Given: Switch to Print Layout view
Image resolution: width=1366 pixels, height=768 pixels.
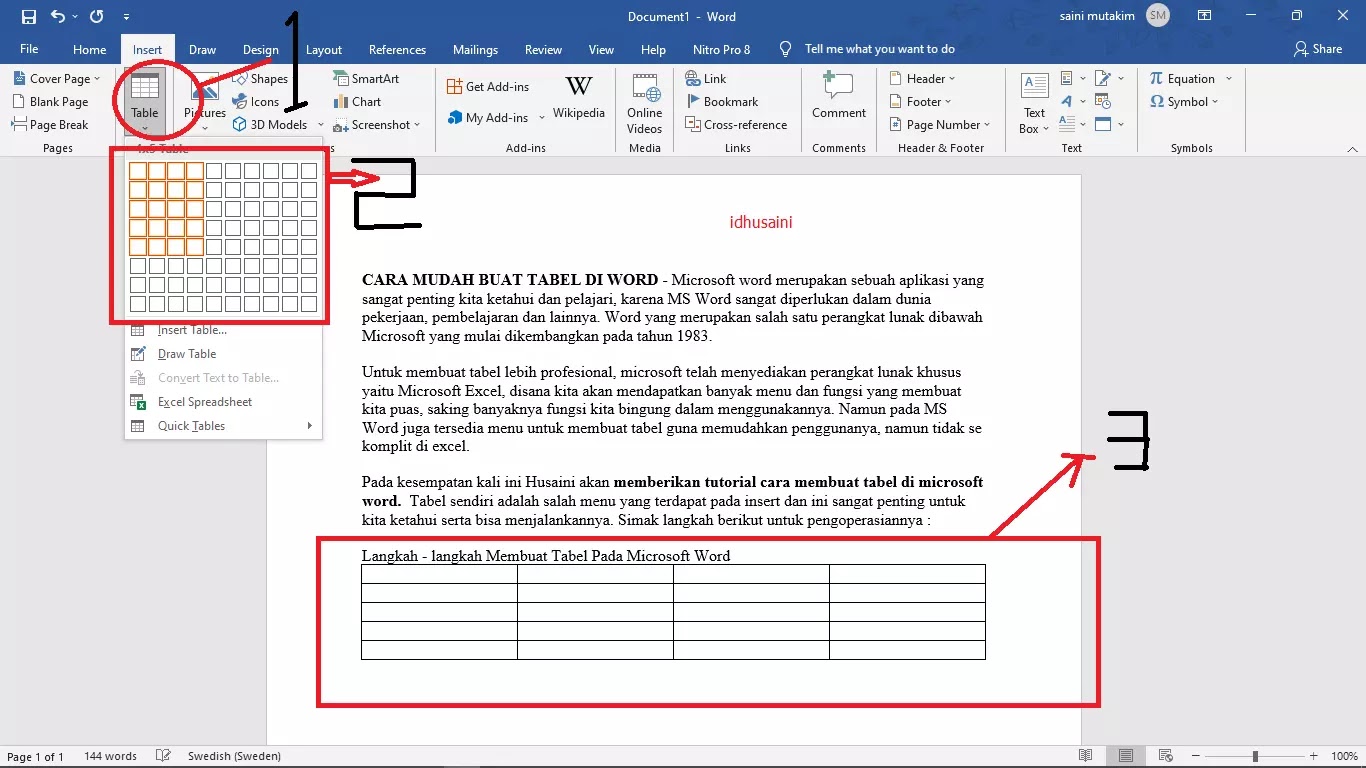Looking at the screenshot, I should tap(1126, 756).
